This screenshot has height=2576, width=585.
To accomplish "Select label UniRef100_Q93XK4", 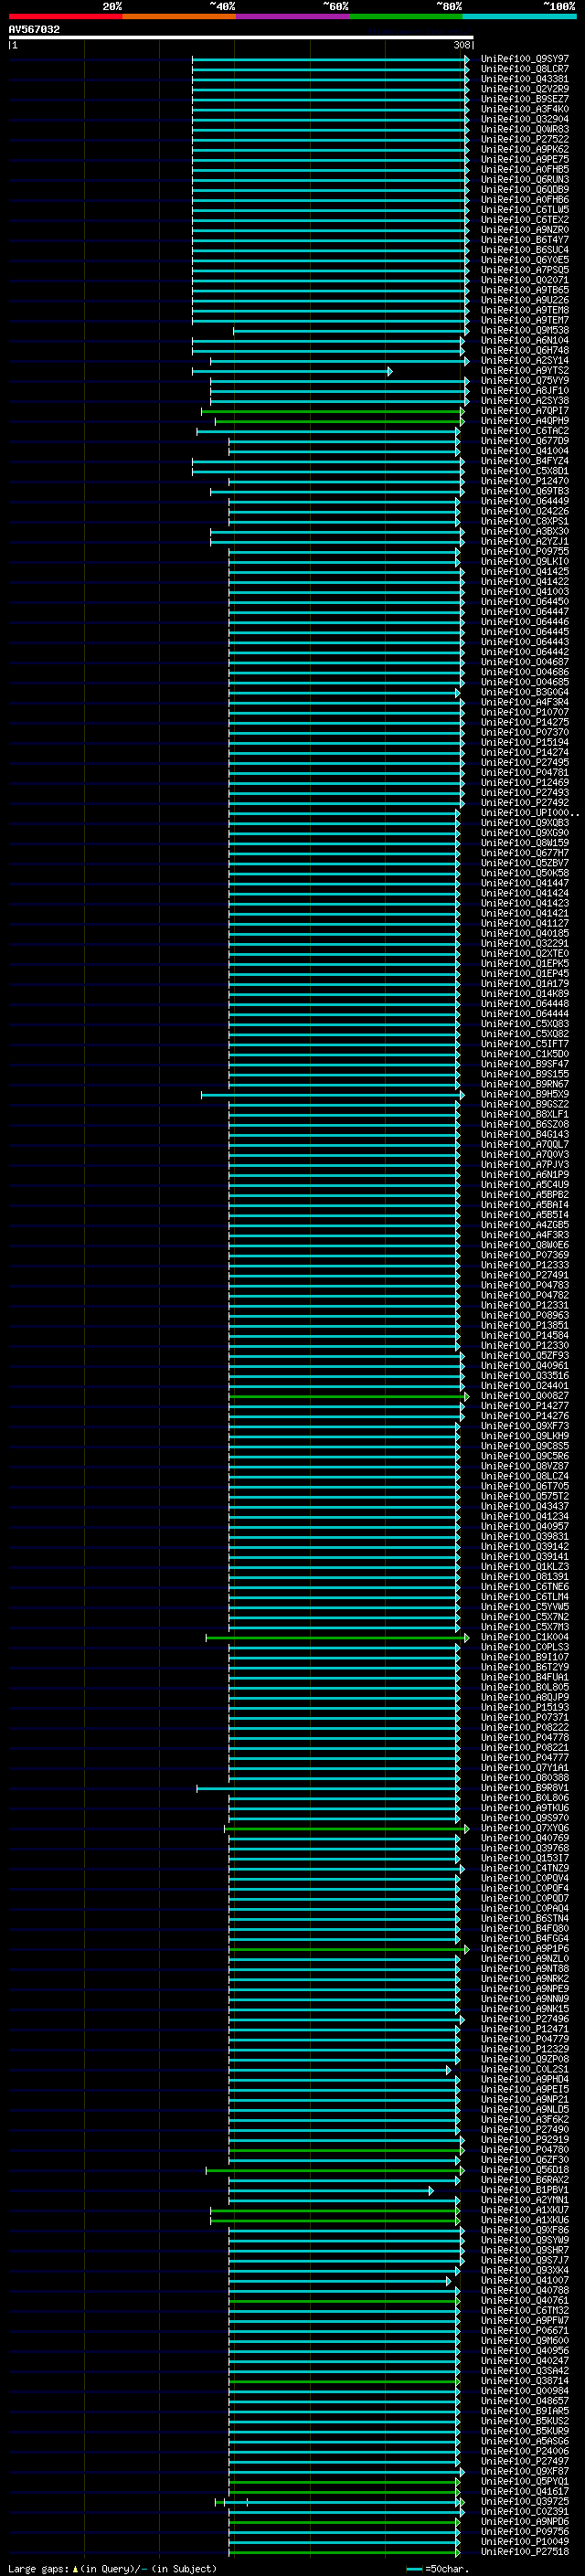I will [525, 2269].
